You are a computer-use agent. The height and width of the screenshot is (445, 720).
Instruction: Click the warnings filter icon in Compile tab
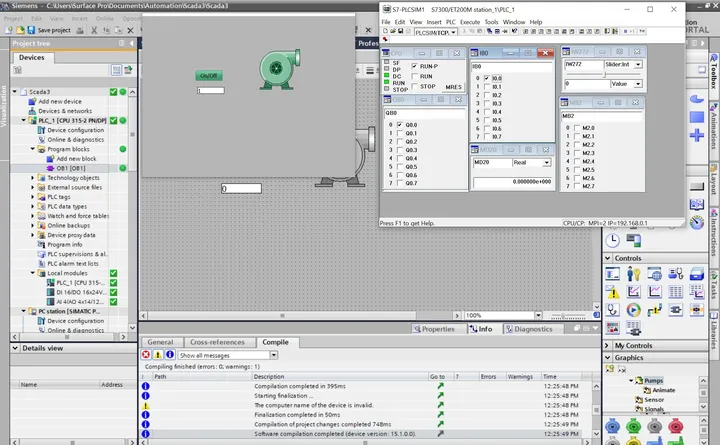click(x=158, y=355)
